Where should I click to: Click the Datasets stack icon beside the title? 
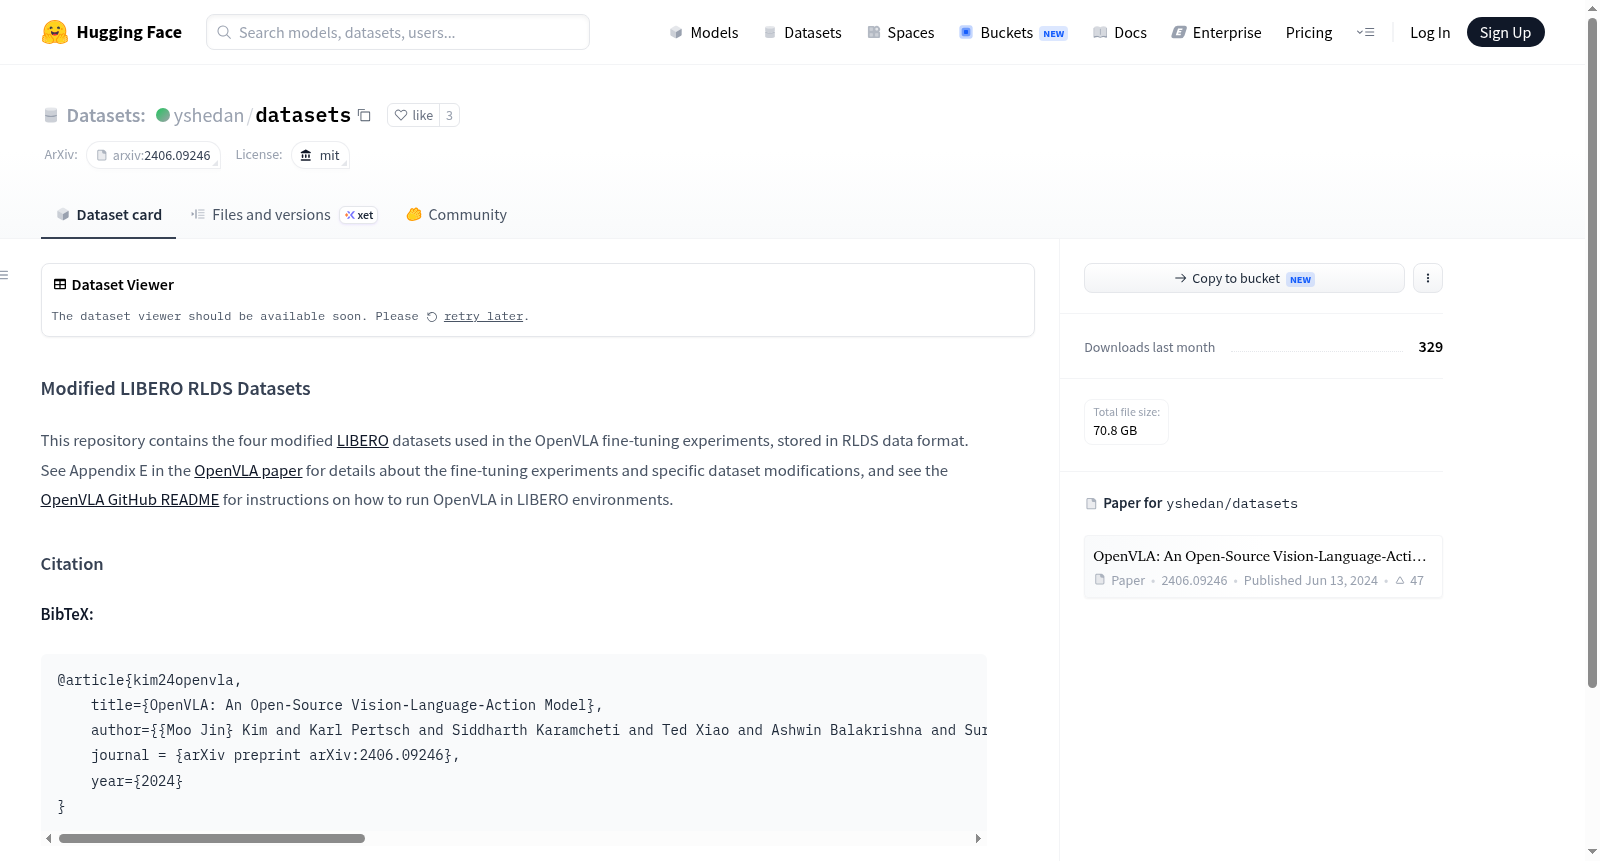51,115
